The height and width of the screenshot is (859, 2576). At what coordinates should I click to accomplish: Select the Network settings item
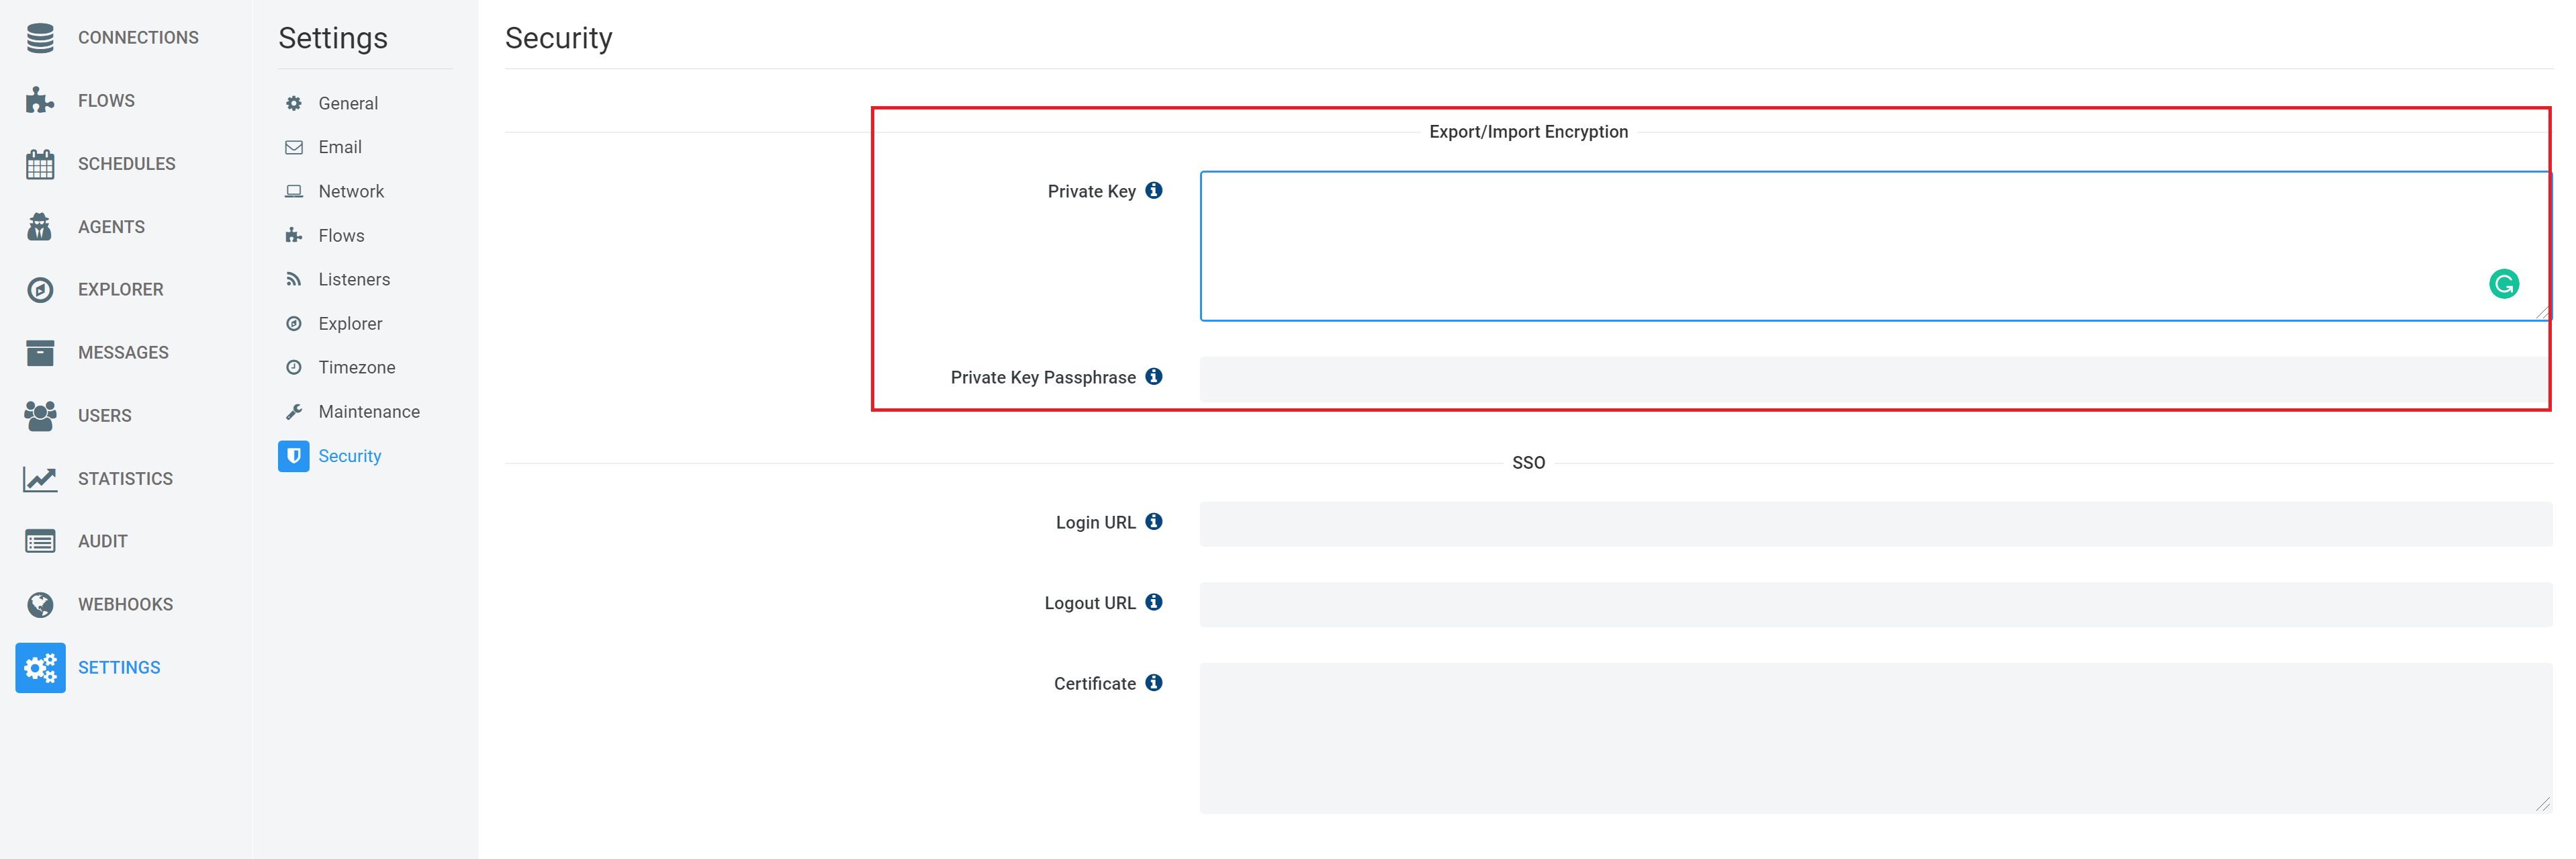coord(351,191)
